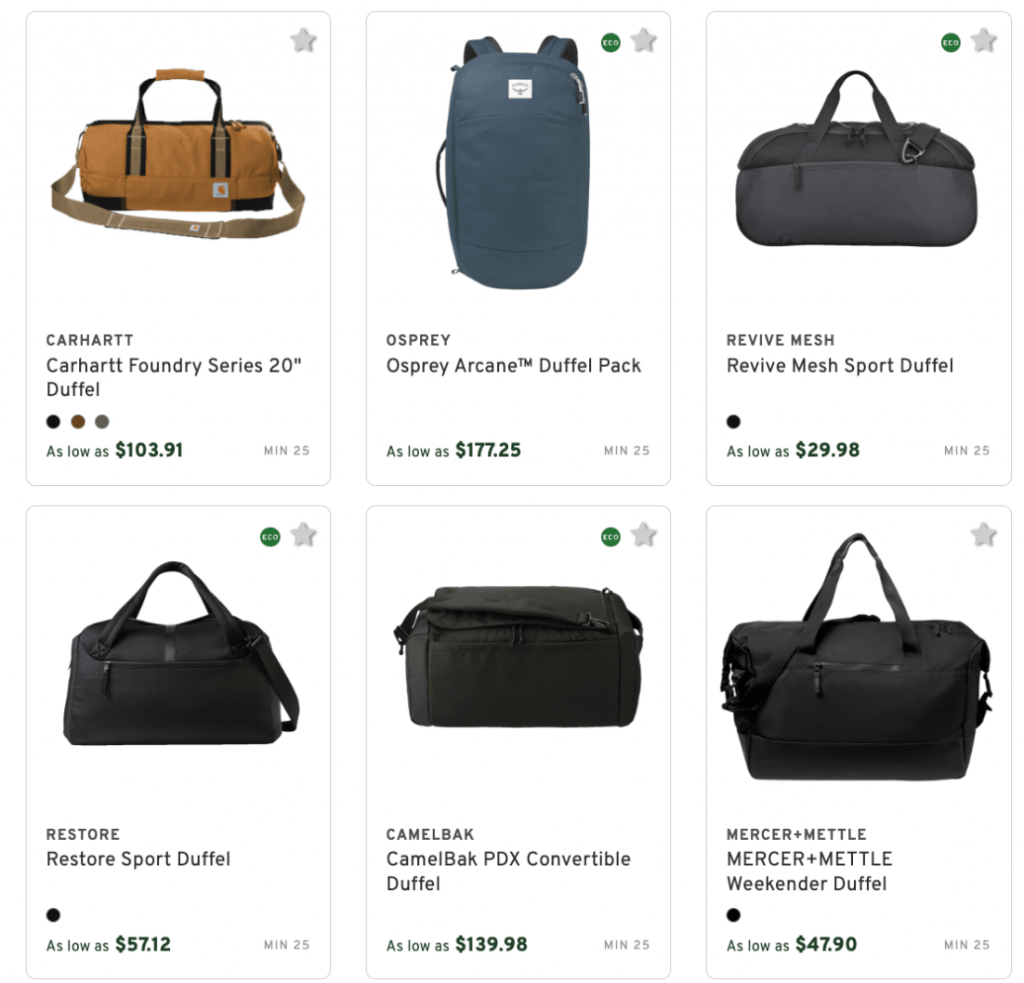
Task: Click the star on the Osprey Arcane duffel
Action: [643, 41]
